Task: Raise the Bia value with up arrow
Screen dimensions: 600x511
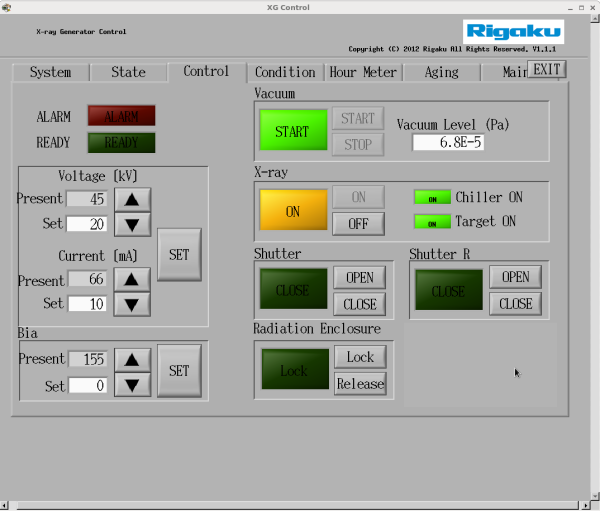Action: click(x=131, y=359)
